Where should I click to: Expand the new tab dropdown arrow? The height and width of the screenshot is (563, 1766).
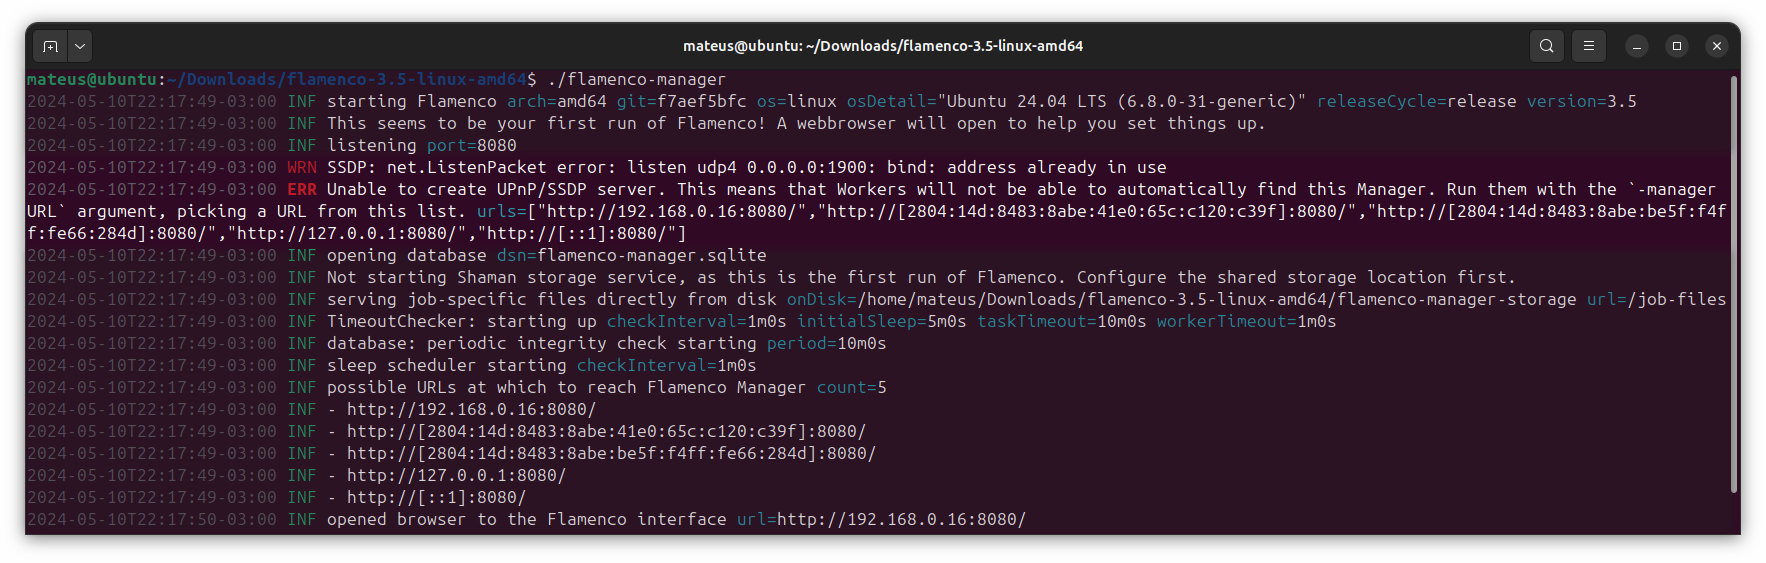click(80, 46)
